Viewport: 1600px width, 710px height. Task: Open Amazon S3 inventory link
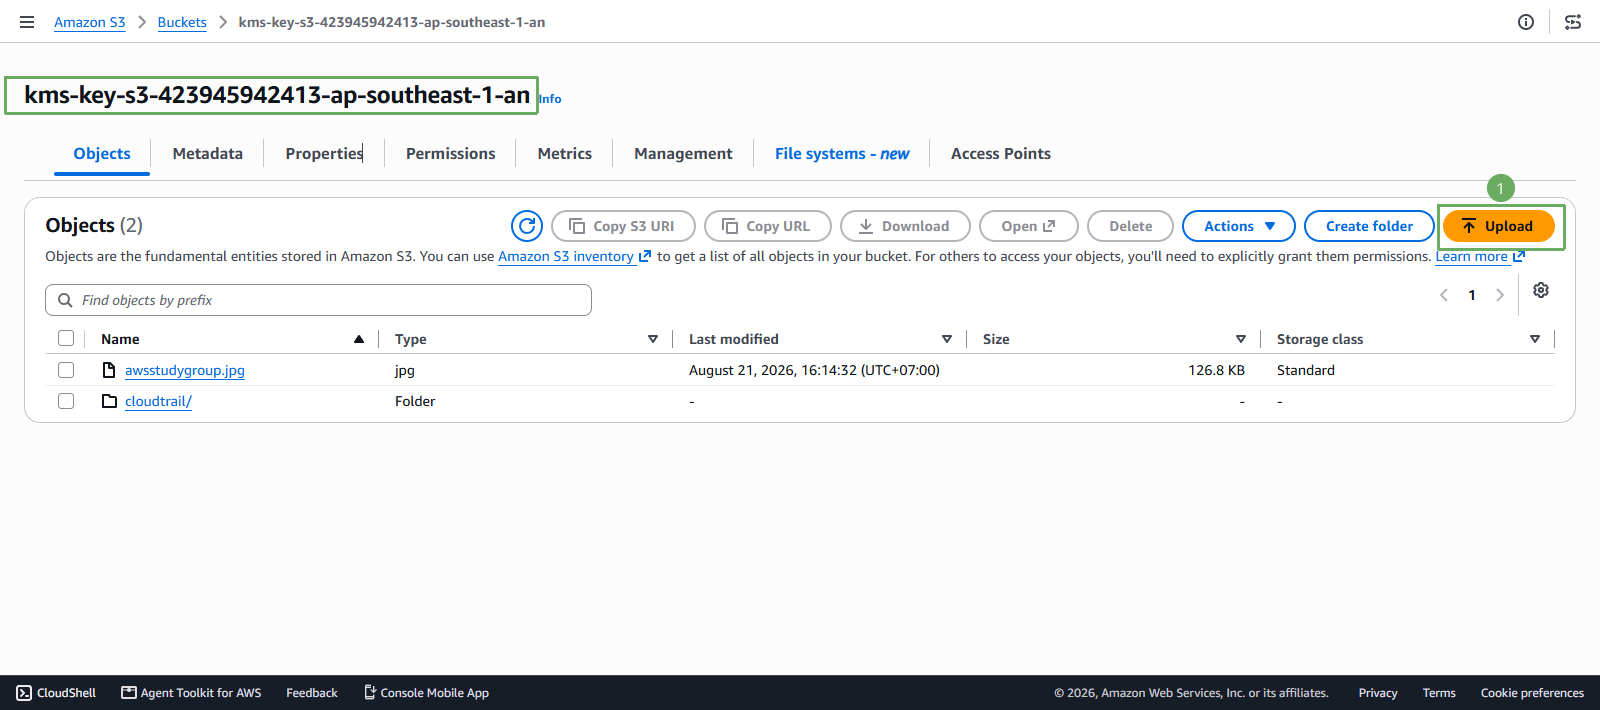(x=566, y=256)
